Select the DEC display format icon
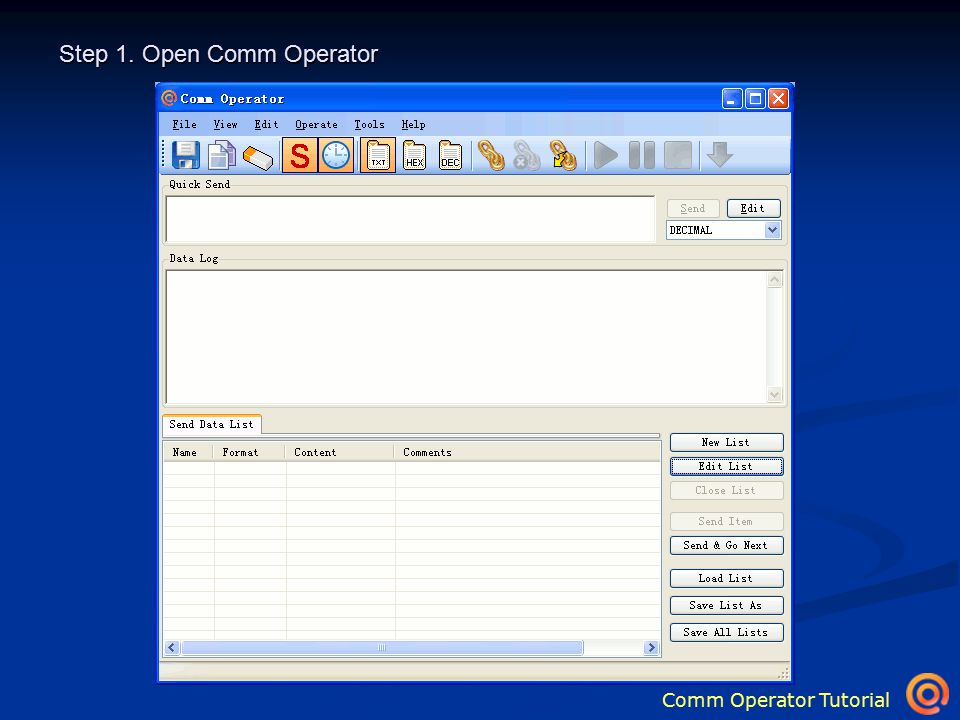960x720 pixels. click(450, 156)
